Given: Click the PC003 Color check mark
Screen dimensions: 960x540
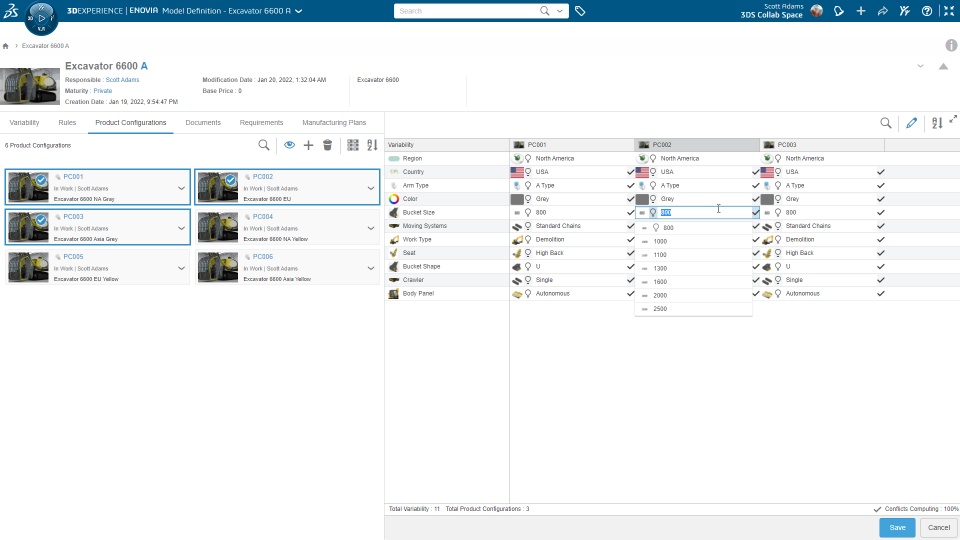Looking at the screenshot, I should click(880, 199).
